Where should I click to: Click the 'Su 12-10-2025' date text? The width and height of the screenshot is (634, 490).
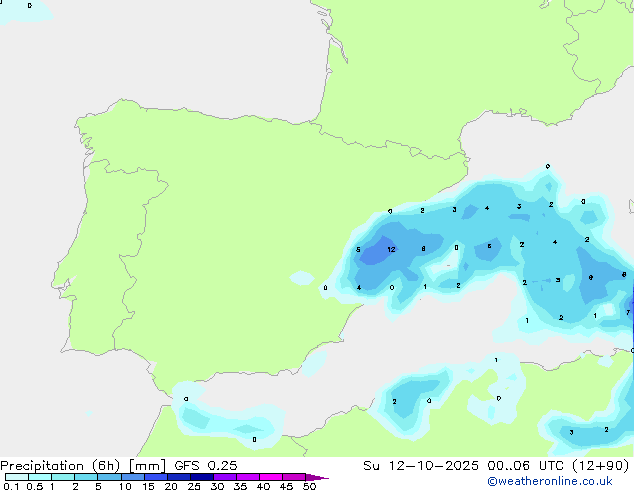click(421, 466)
